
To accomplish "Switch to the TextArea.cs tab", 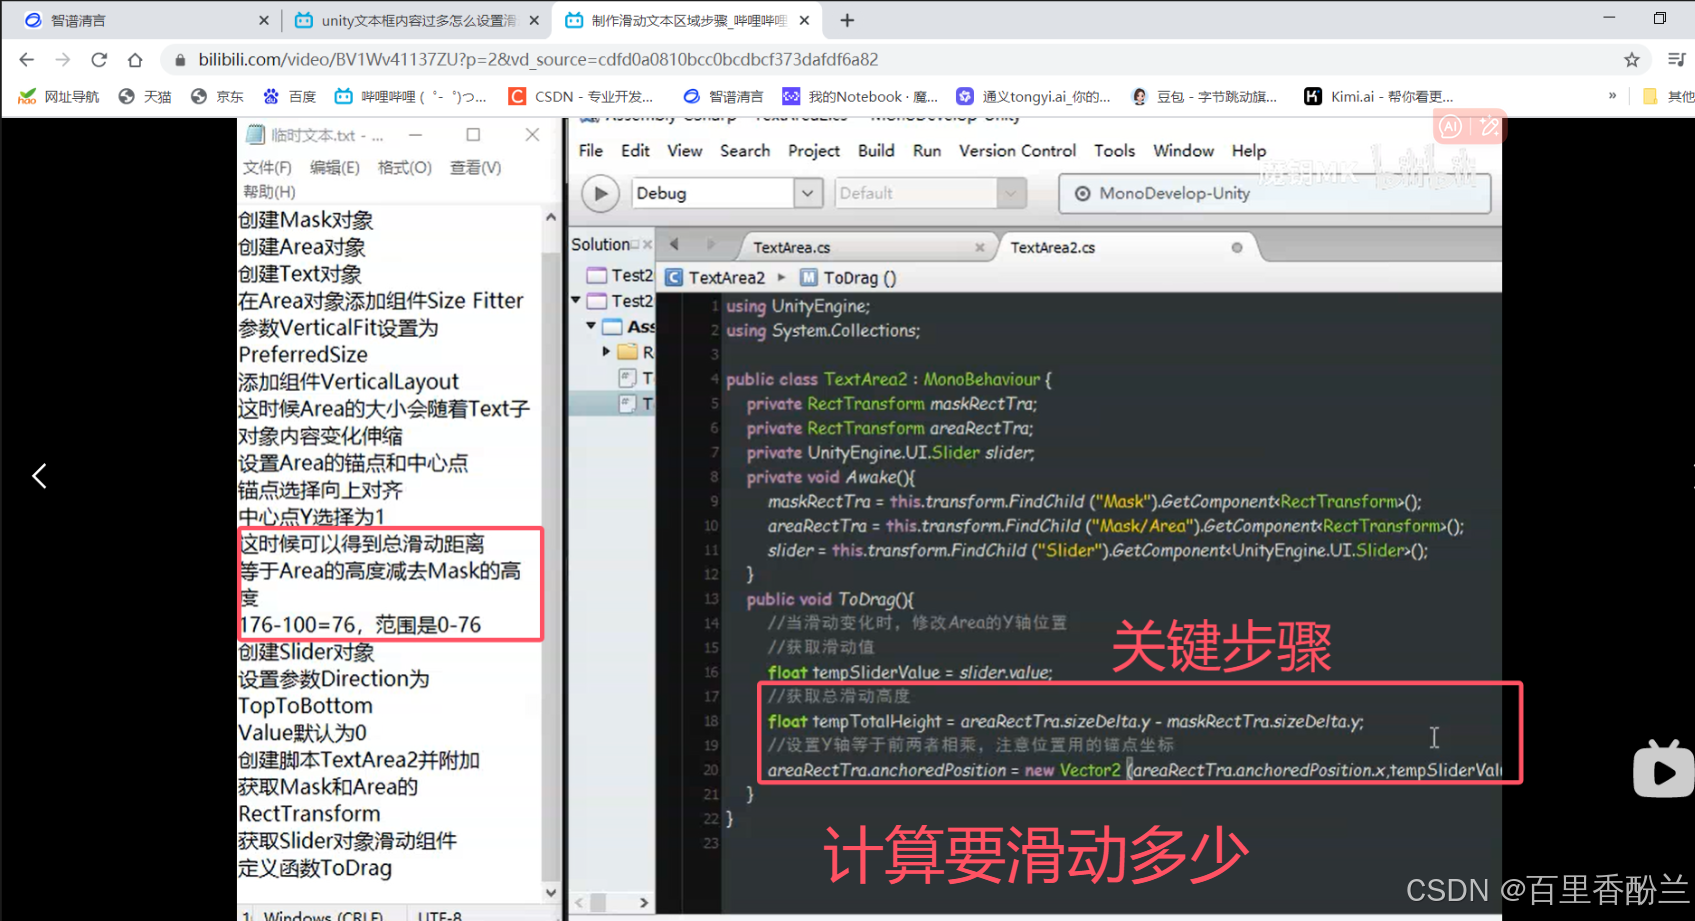I will pyautogui.click(x=791, y=247).
